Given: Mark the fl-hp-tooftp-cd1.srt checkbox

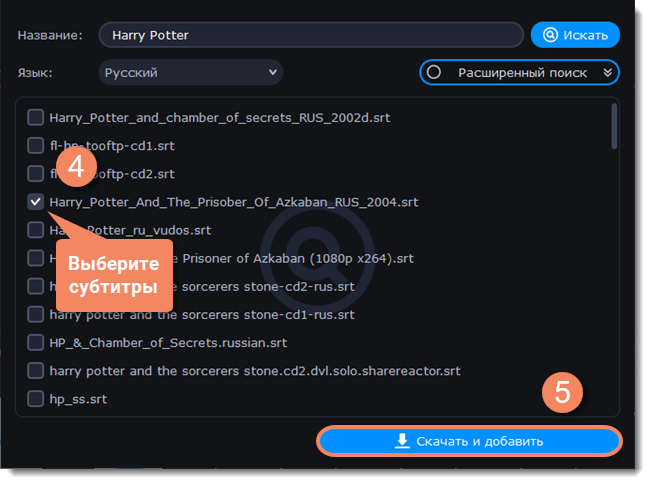Looking at the screenshot, I should click(x=36, y=145).
